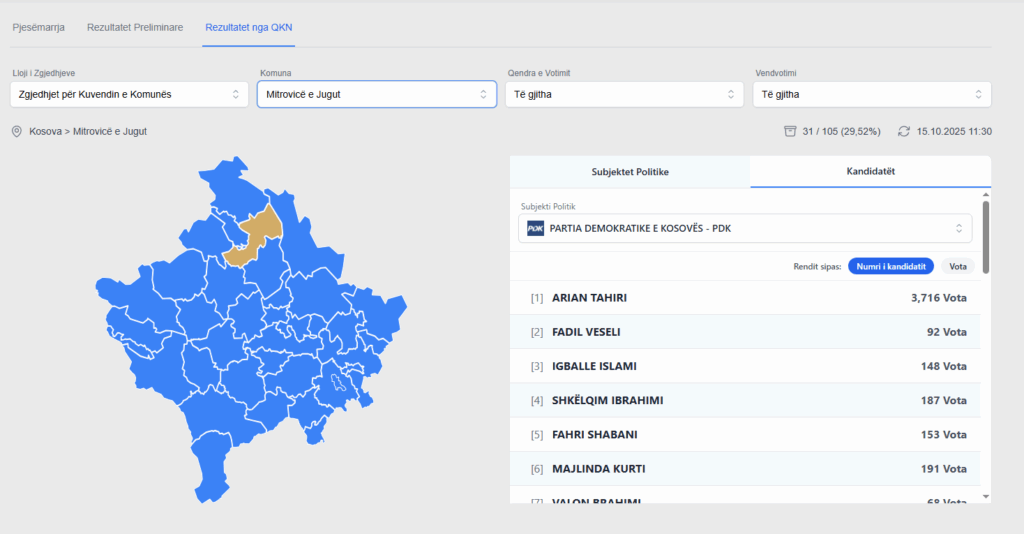Open the Subjekti Politik party selector
The image size is (1024, 534).
[744, 228]
